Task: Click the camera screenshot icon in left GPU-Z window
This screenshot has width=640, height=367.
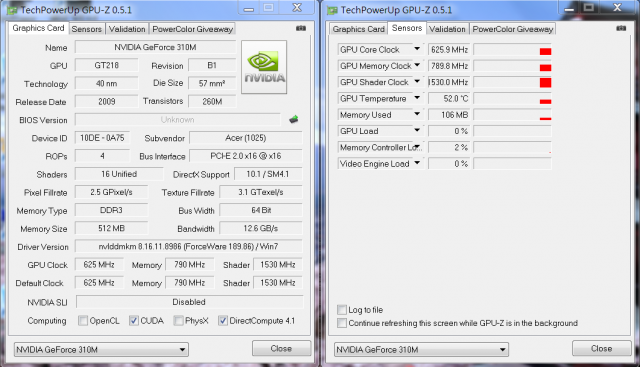Action: point(301,28)
